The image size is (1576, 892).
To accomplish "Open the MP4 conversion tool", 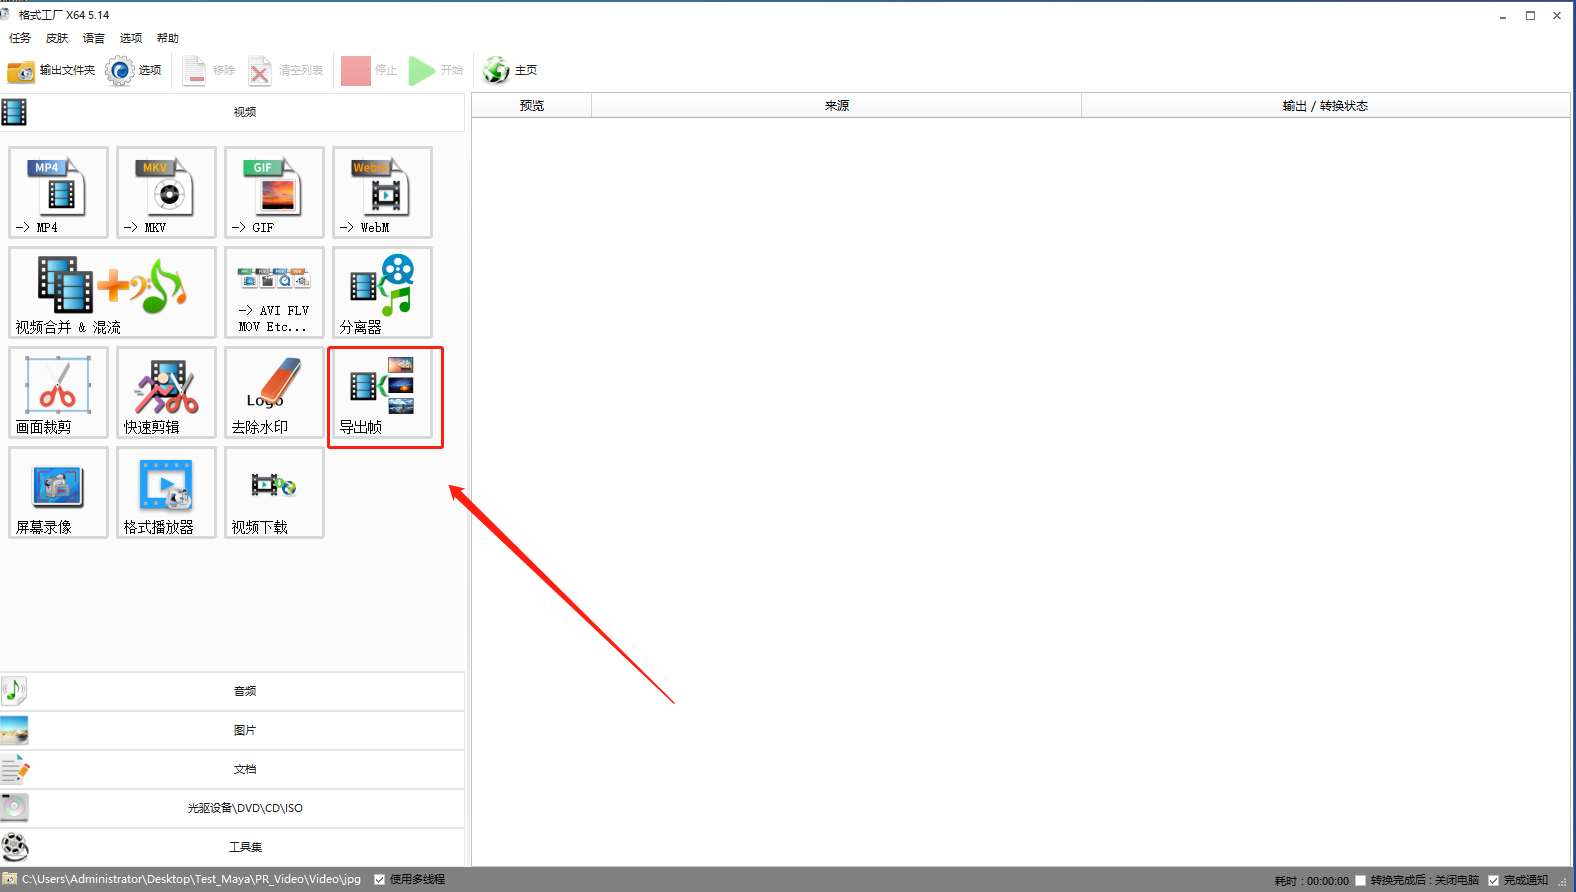I will 58,192.
